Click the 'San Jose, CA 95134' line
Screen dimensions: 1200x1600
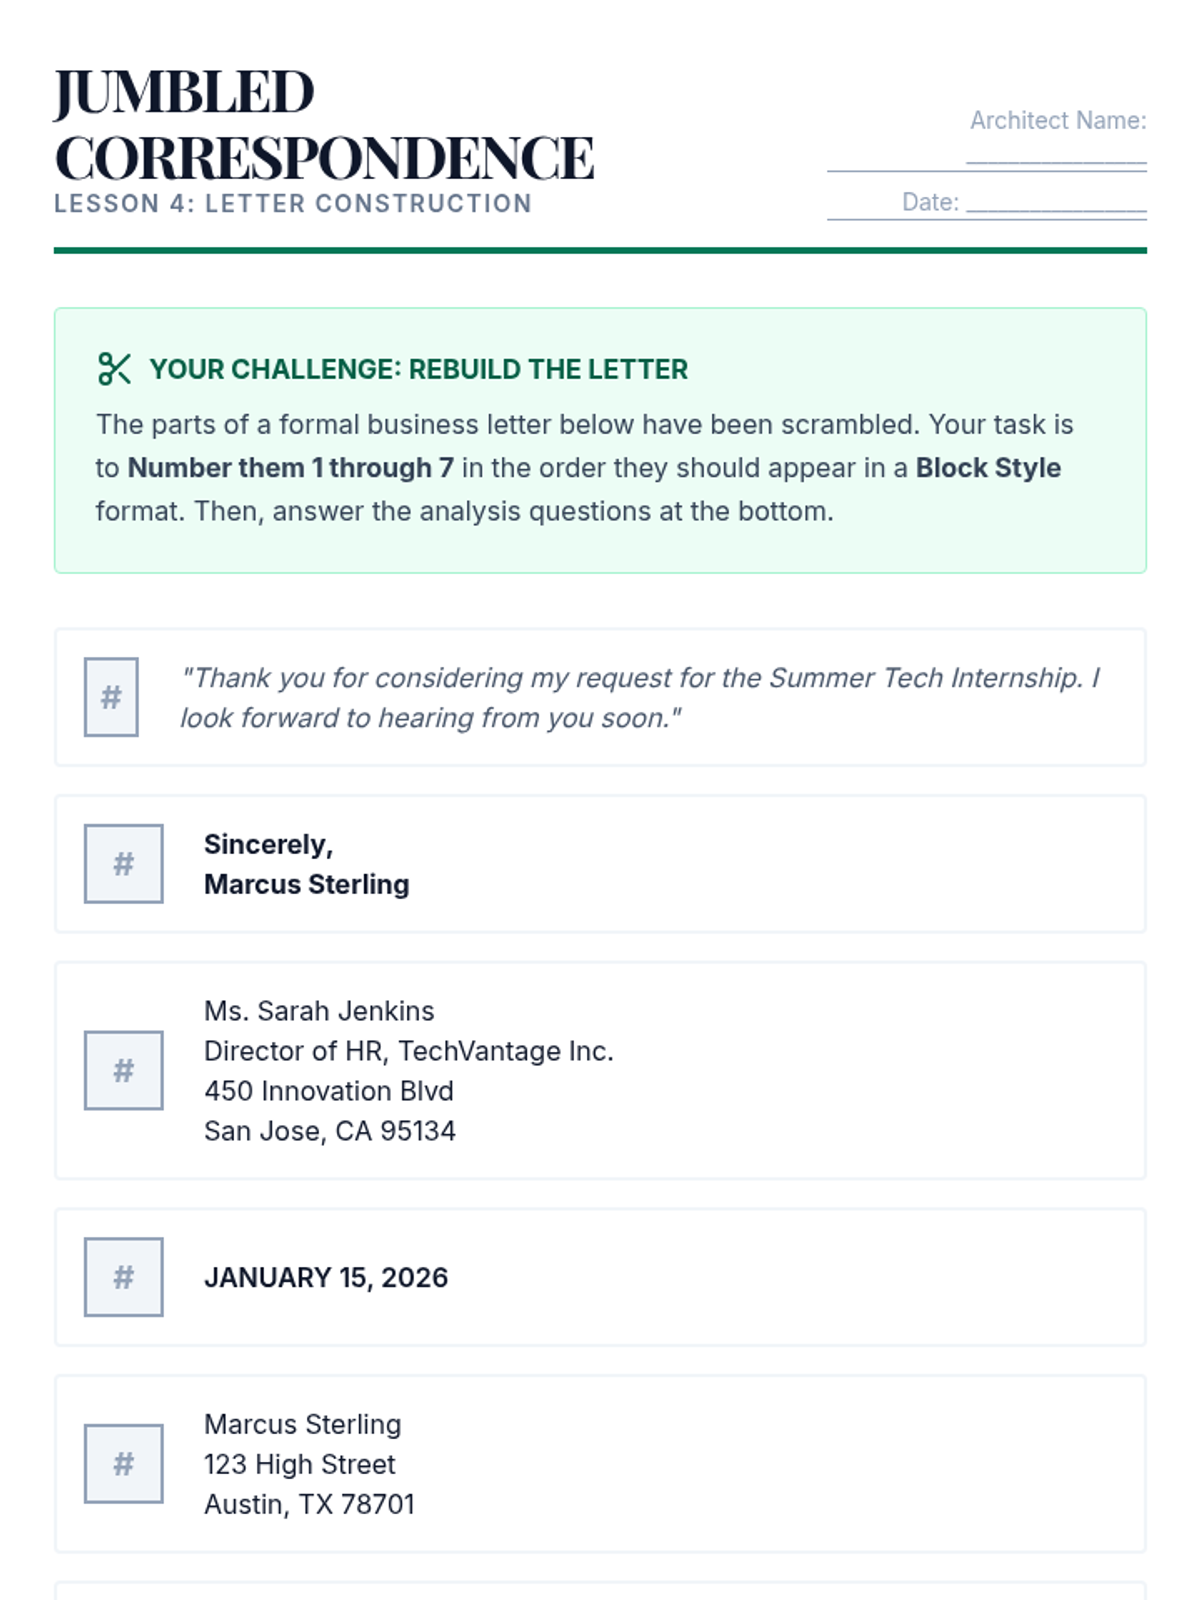pos(330,1131)
